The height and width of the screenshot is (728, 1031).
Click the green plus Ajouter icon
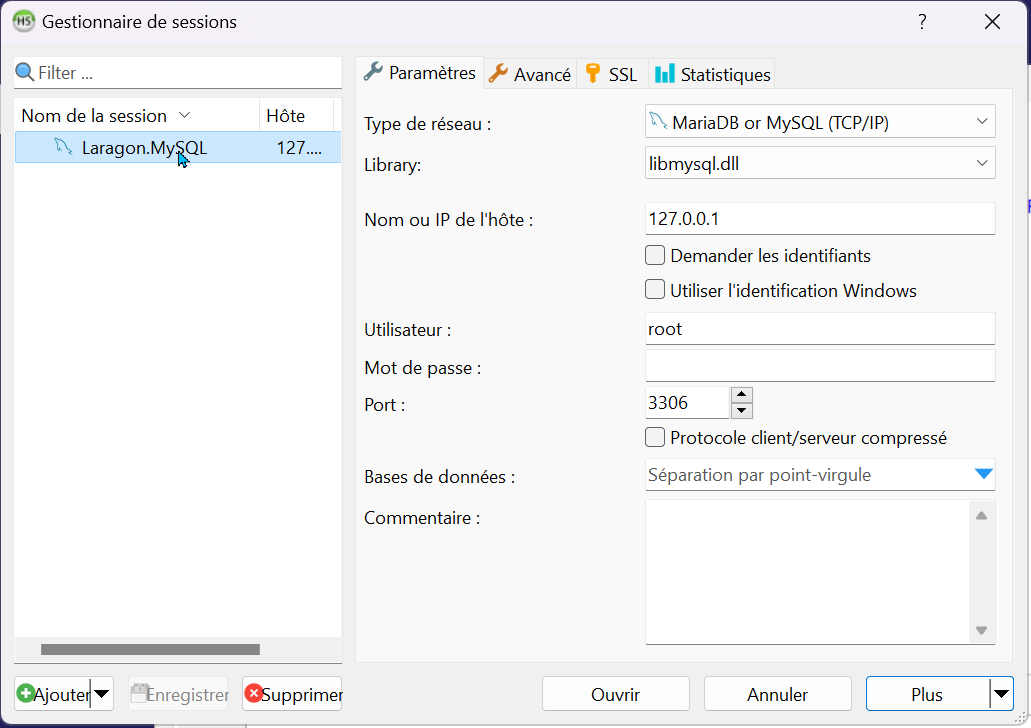(x=26, y=694)
